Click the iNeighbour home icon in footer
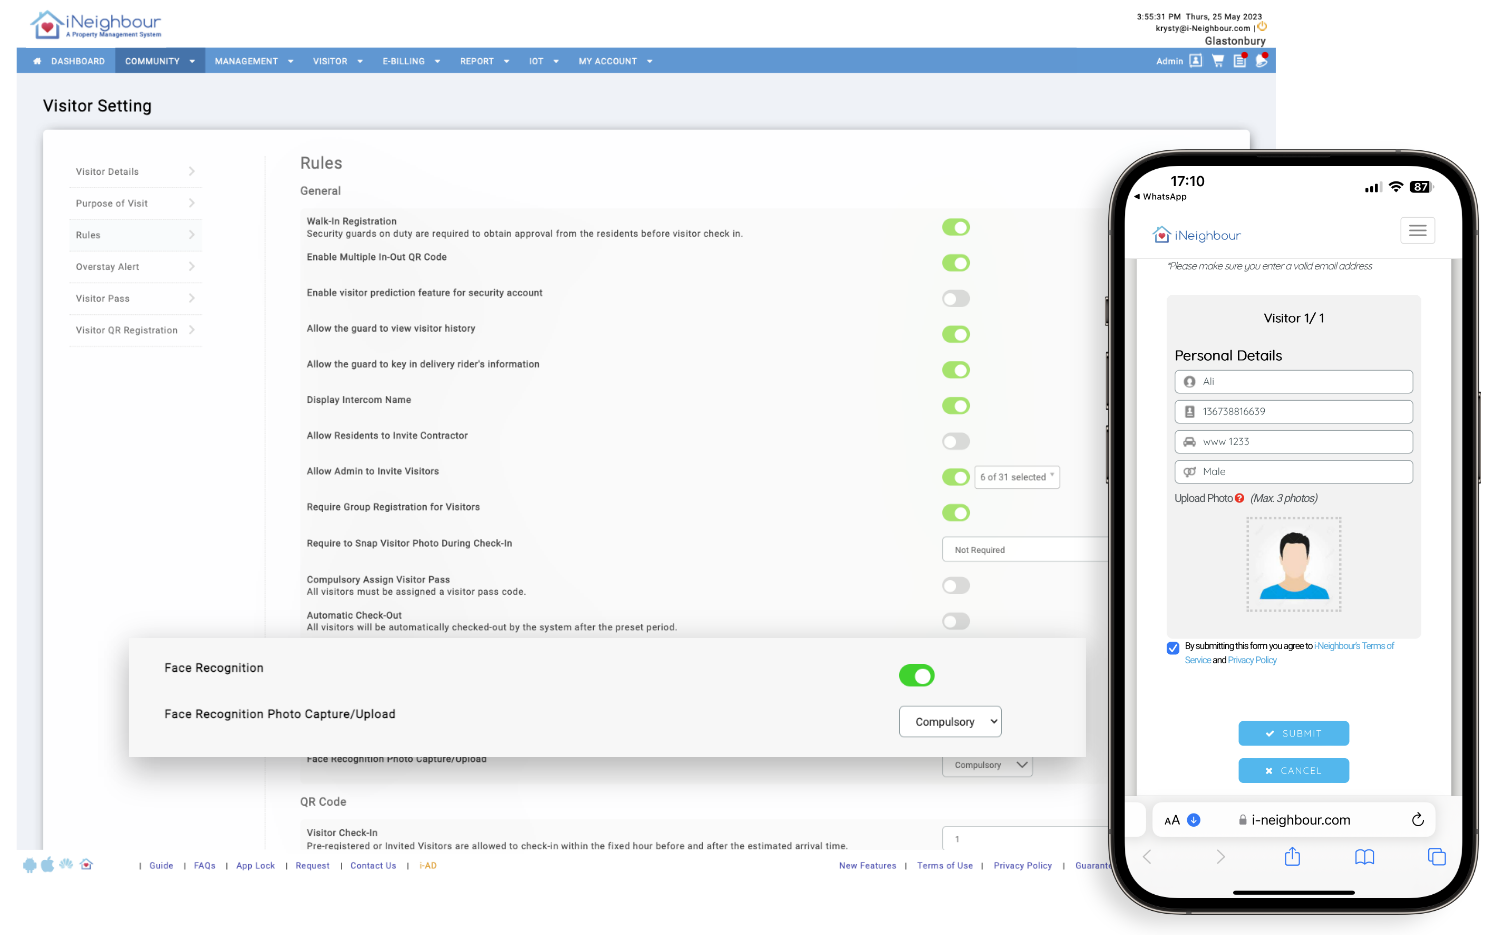Viewport: 1507px width, 935px height. [x=87, y=863]
